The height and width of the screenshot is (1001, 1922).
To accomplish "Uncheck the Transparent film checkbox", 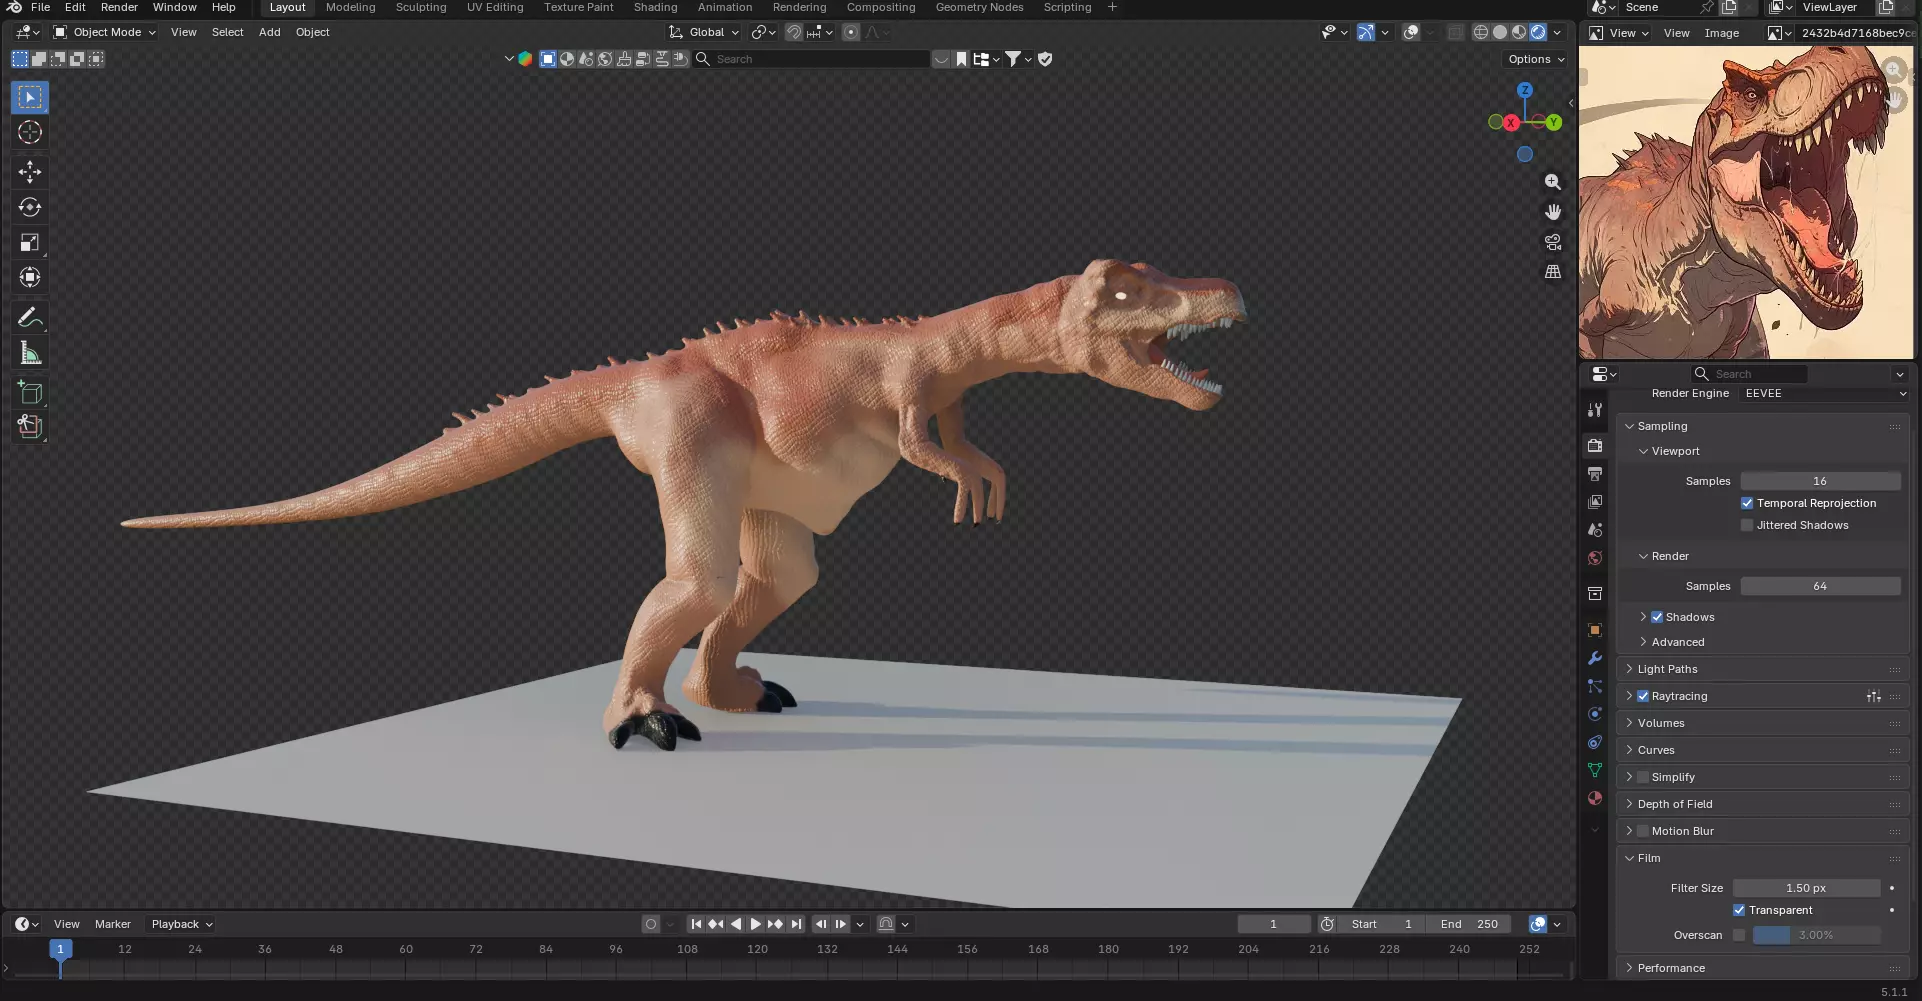I will click(1739, 910).
